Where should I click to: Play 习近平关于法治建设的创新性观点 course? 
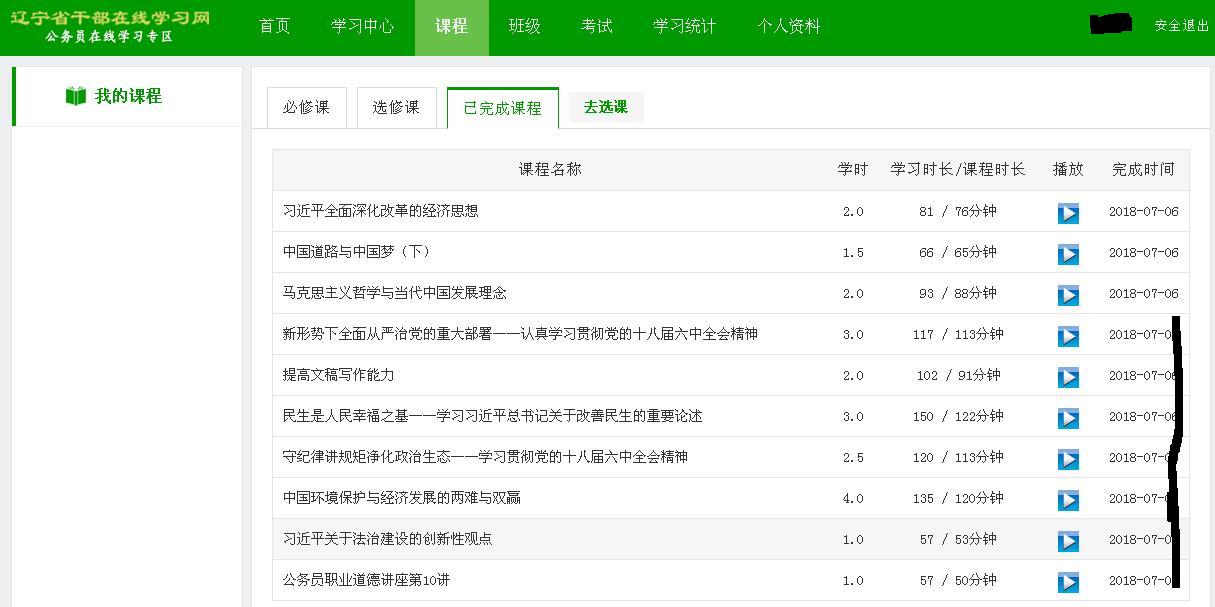pos(1068,541)
